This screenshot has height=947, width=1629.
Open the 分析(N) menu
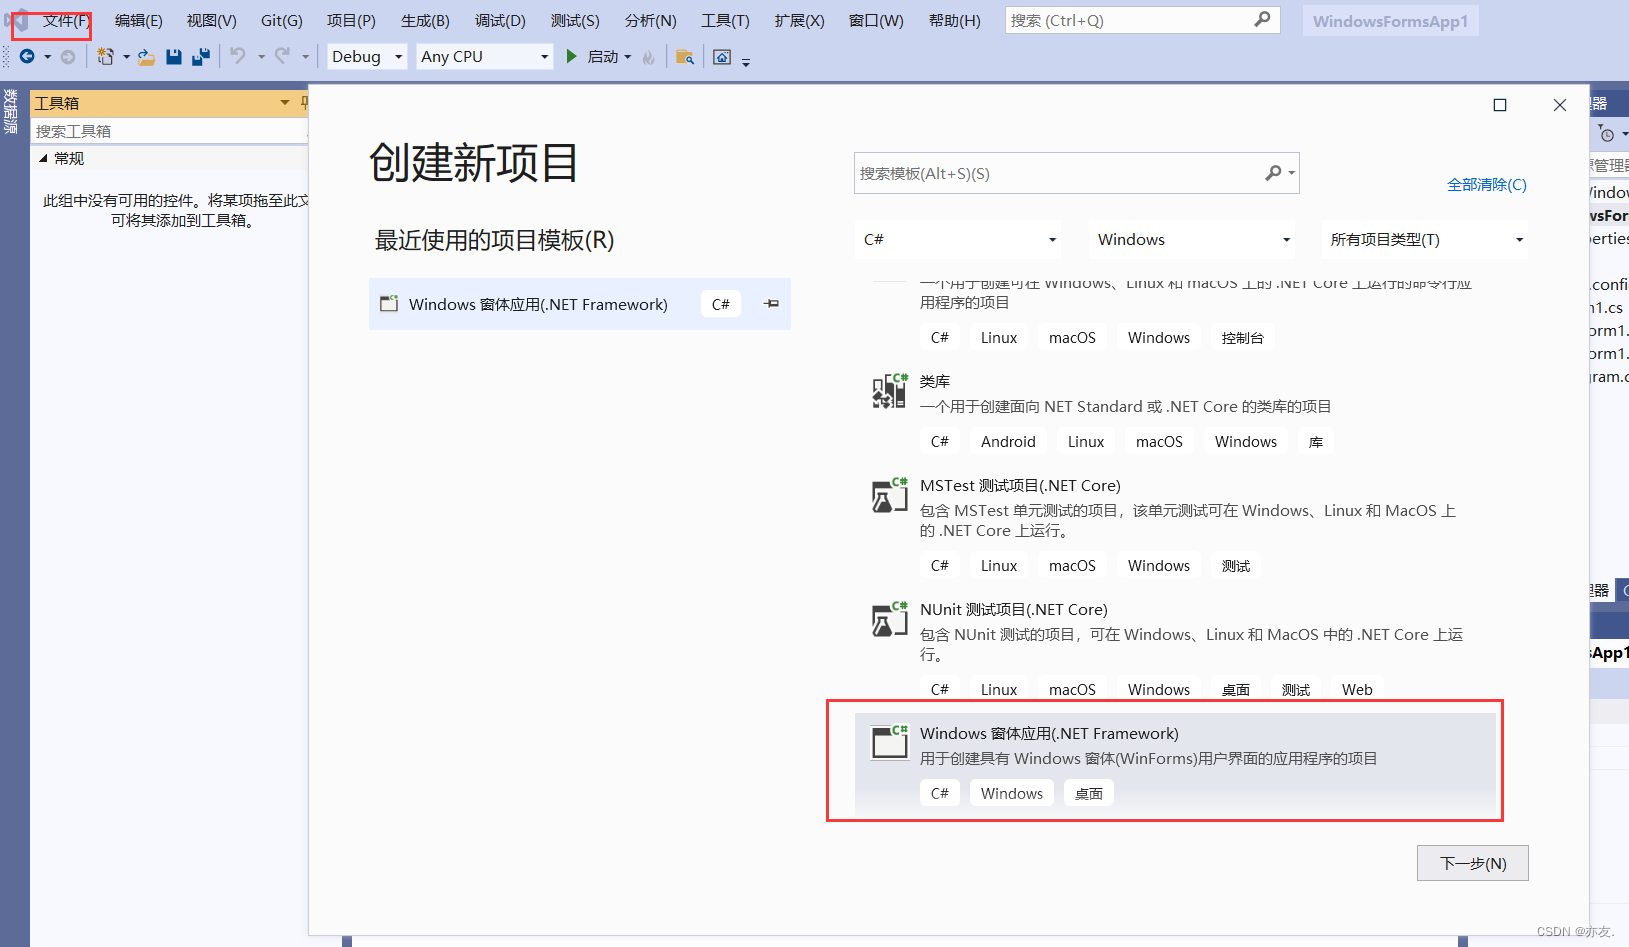coord(651,20)
